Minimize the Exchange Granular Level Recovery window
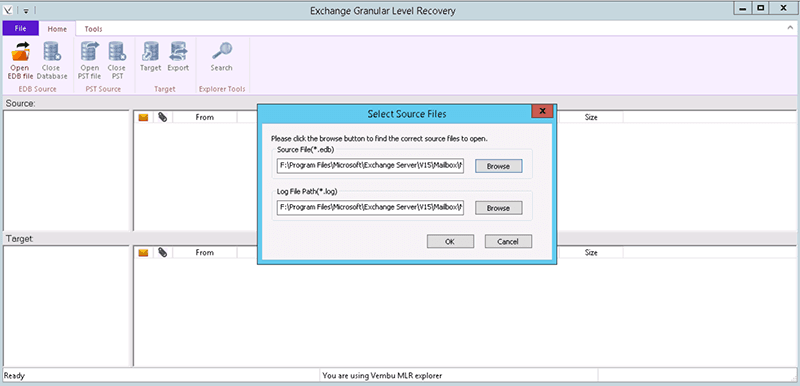The height and width of the screenshot is (386, 800). pos(742,9)
